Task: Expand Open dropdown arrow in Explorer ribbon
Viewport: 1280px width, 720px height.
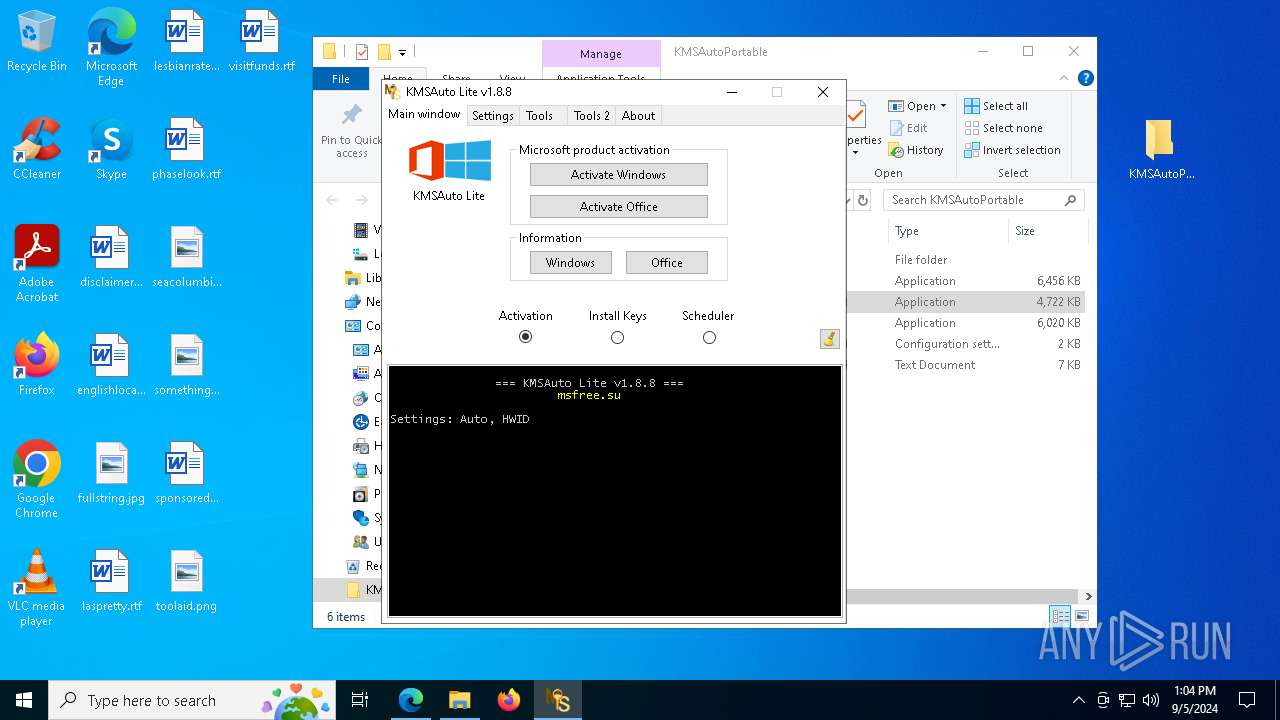Action: (943, 106)
